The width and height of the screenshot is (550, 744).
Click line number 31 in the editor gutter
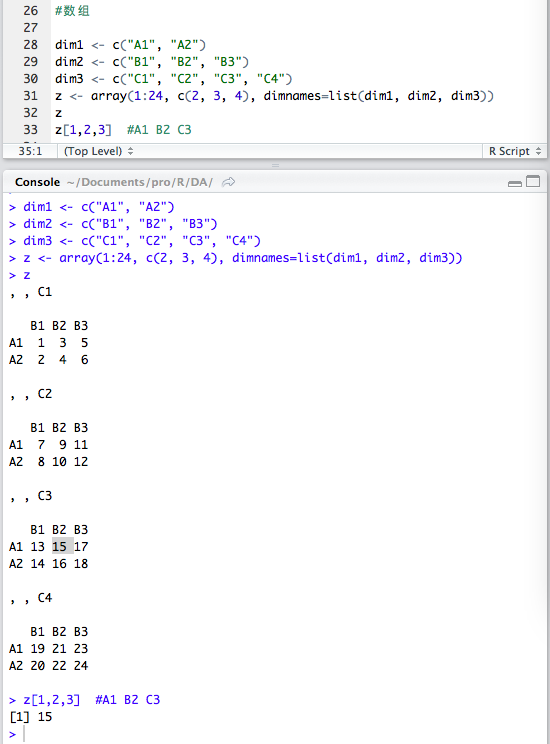pos(30,96)
